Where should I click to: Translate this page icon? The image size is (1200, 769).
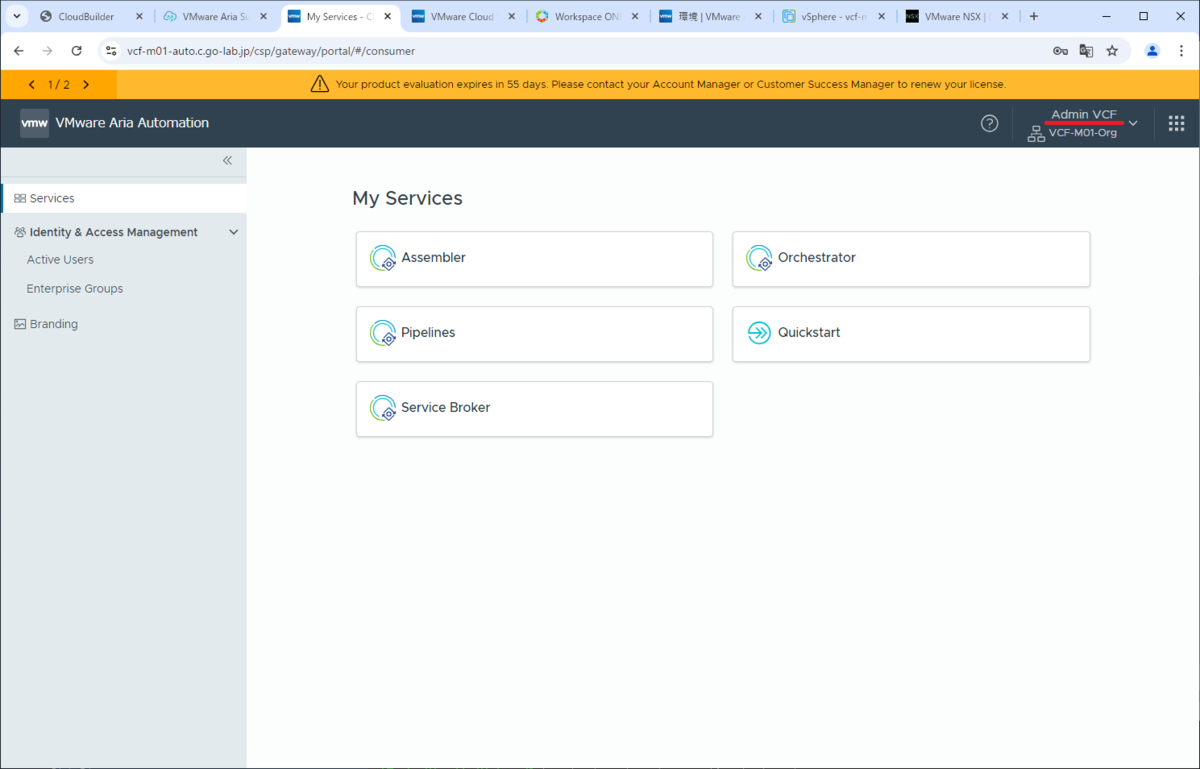tap(1086, 51)
